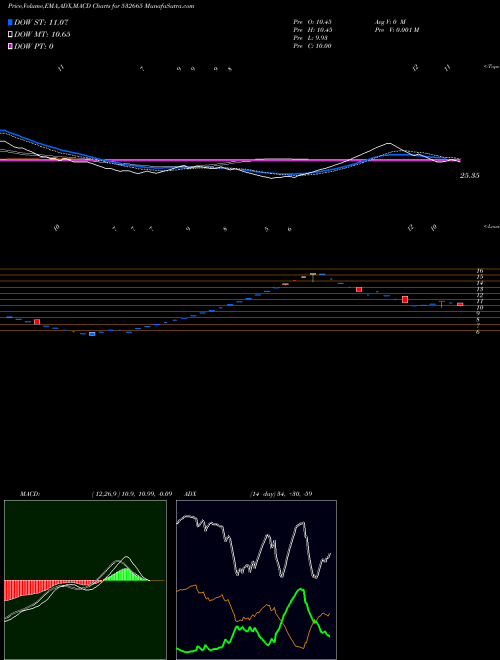This screenshot has height=660, width=500.
Task: Click the 25.35 EMA value label
Action: click(x=469, y=176)
